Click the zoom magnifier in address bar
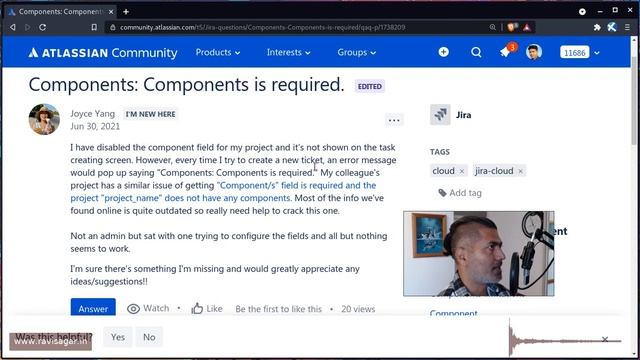This screenshot has height=360, width=640. pyautogui.click(x=493, y=27)
